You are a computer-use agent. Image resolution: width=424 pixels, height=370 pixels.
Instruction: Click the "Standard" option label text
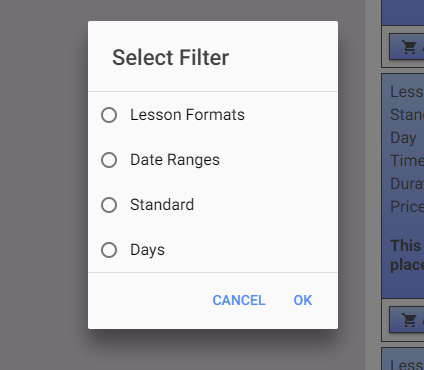click(x=162, y=205)
